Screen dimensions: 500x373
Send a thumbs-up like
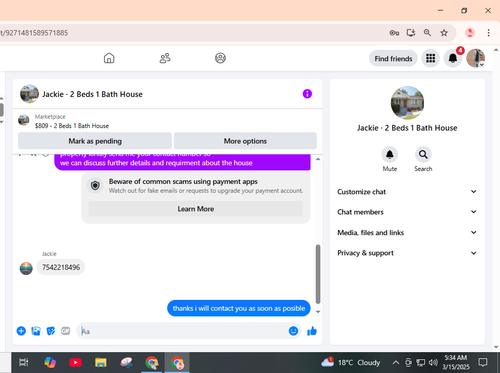tap(312, 331)
